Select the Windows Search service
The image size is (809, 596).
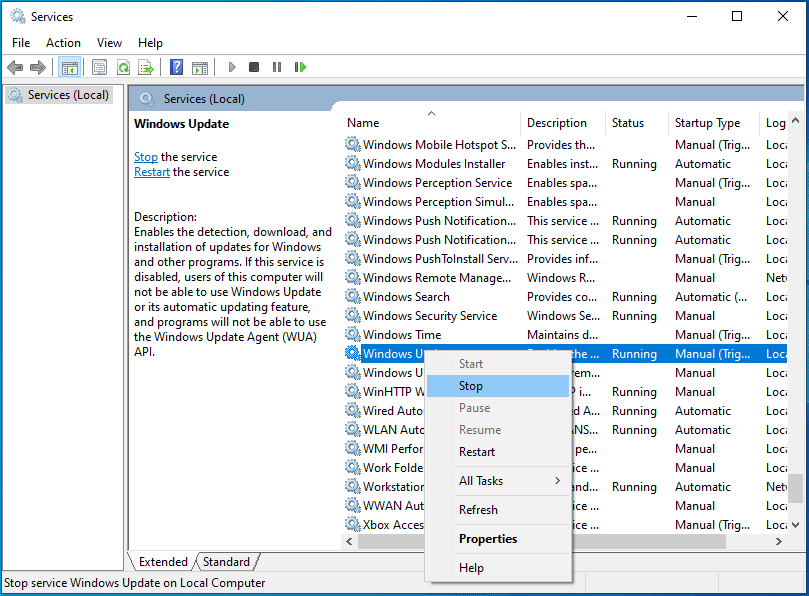click(x=565, y=297)
